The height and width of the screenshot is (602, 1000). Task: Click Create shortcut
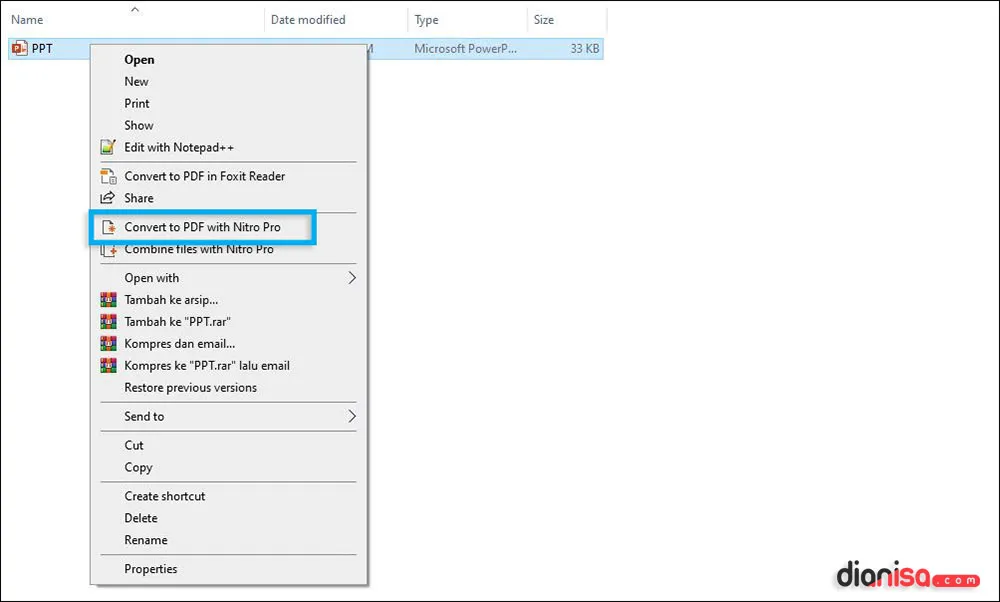164,496
